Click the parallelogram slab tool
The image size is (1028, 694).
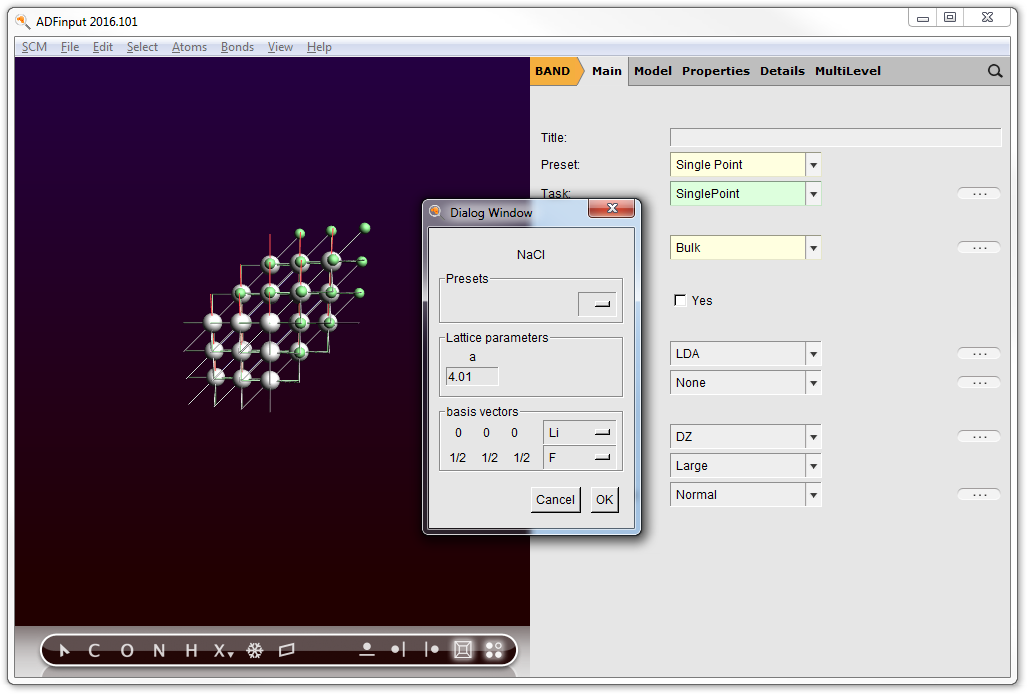287,650
